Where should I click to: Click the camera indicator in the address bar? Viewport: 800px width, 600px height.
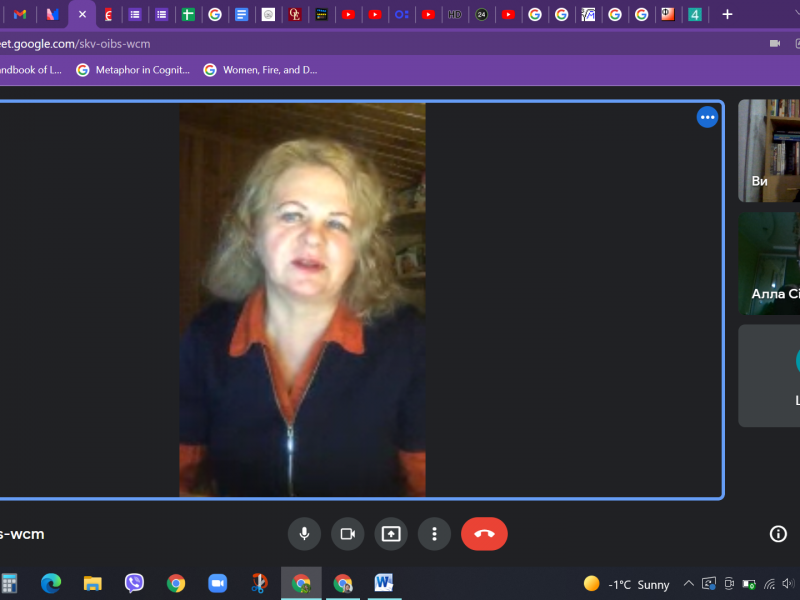click(x=774, y=44)
